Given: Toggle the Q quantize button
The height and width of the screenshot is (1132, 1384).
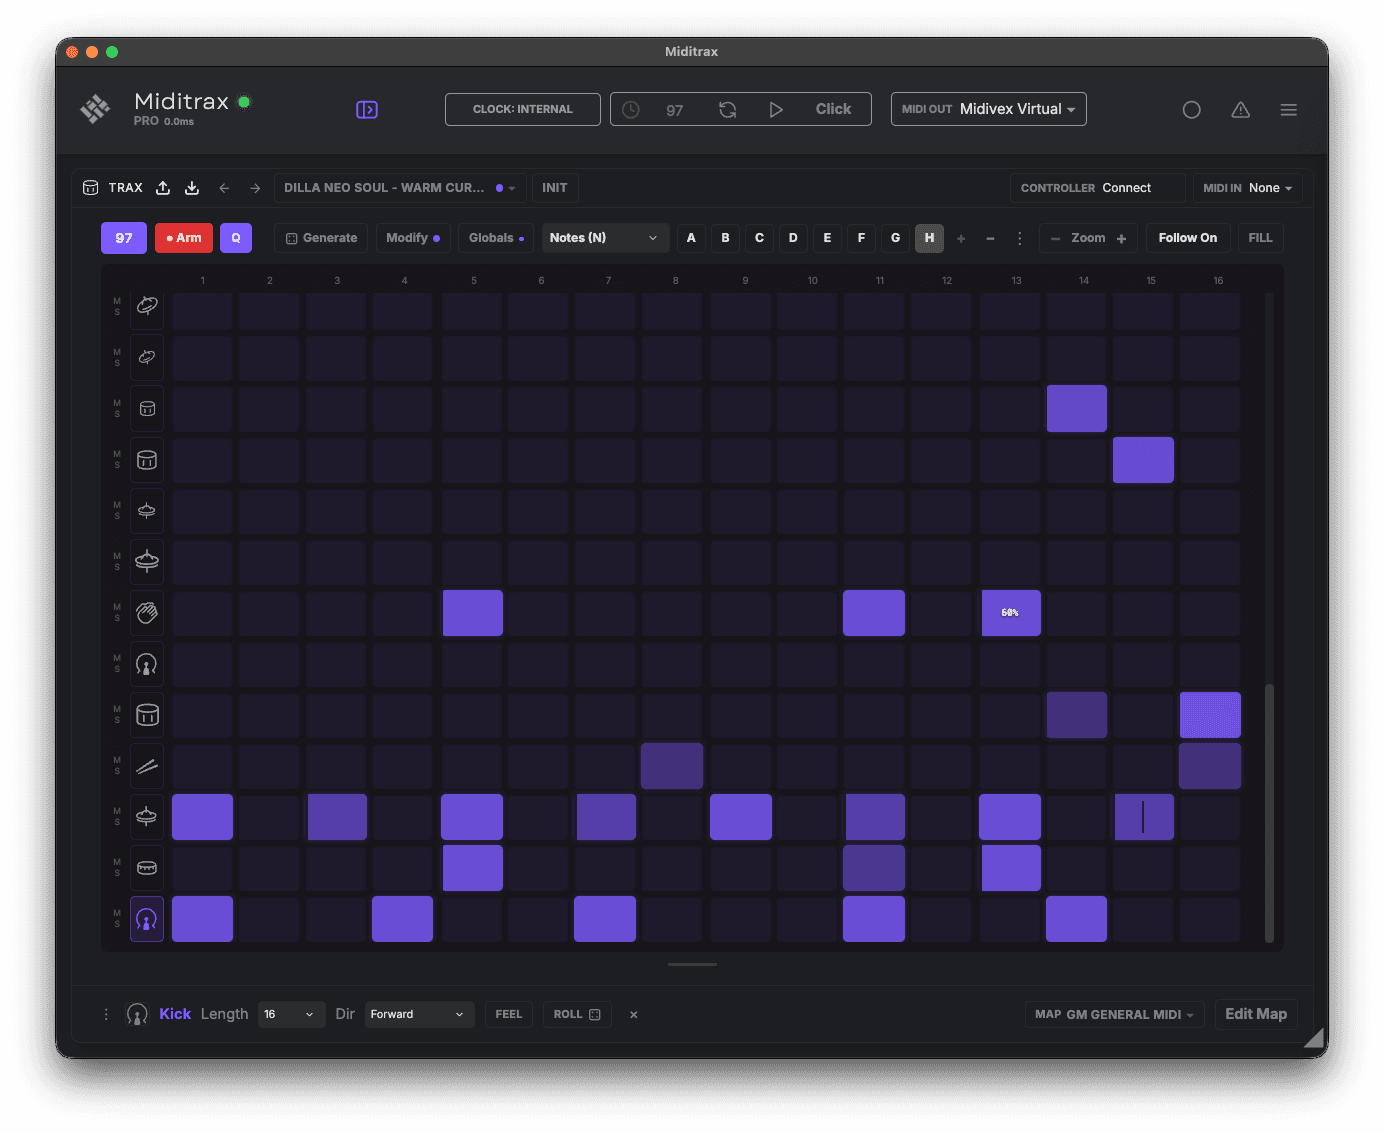Looking at the screenshot, I should point(236,238).
